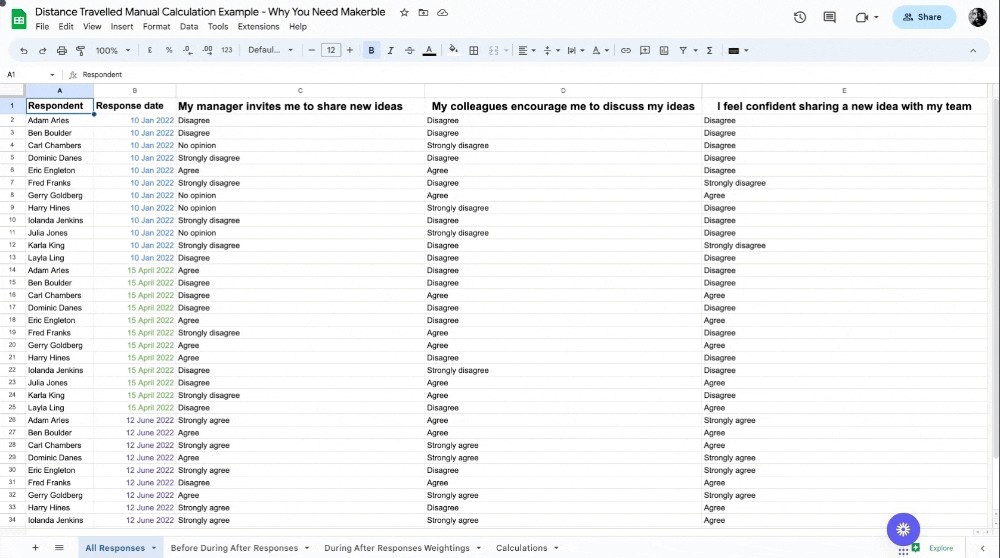Click the A1 name box
Viewport: 1000px width, 558px height.
(x=30, y=75)
